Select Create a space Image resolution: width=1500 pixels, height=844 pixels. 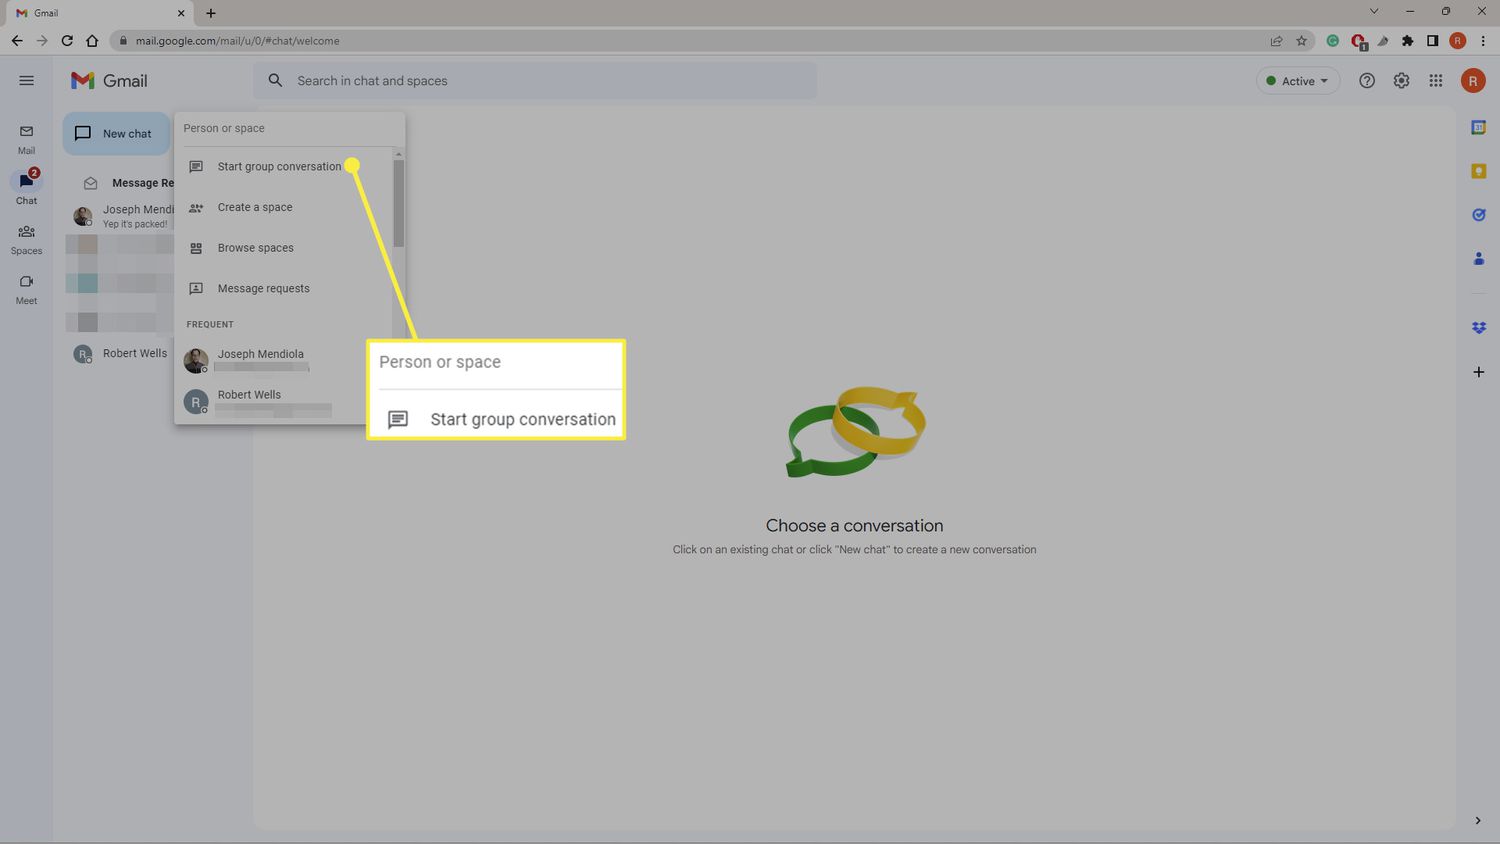tap(283, 207)
